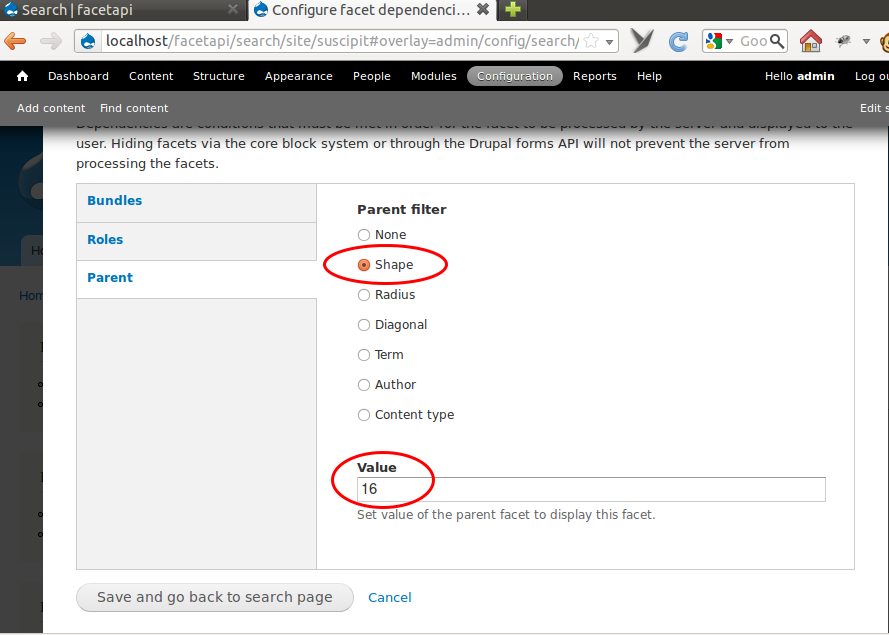Screen dimensions: 889x635
Task: Select the Shape parent filter radio
Action: [x=364, y=265]
